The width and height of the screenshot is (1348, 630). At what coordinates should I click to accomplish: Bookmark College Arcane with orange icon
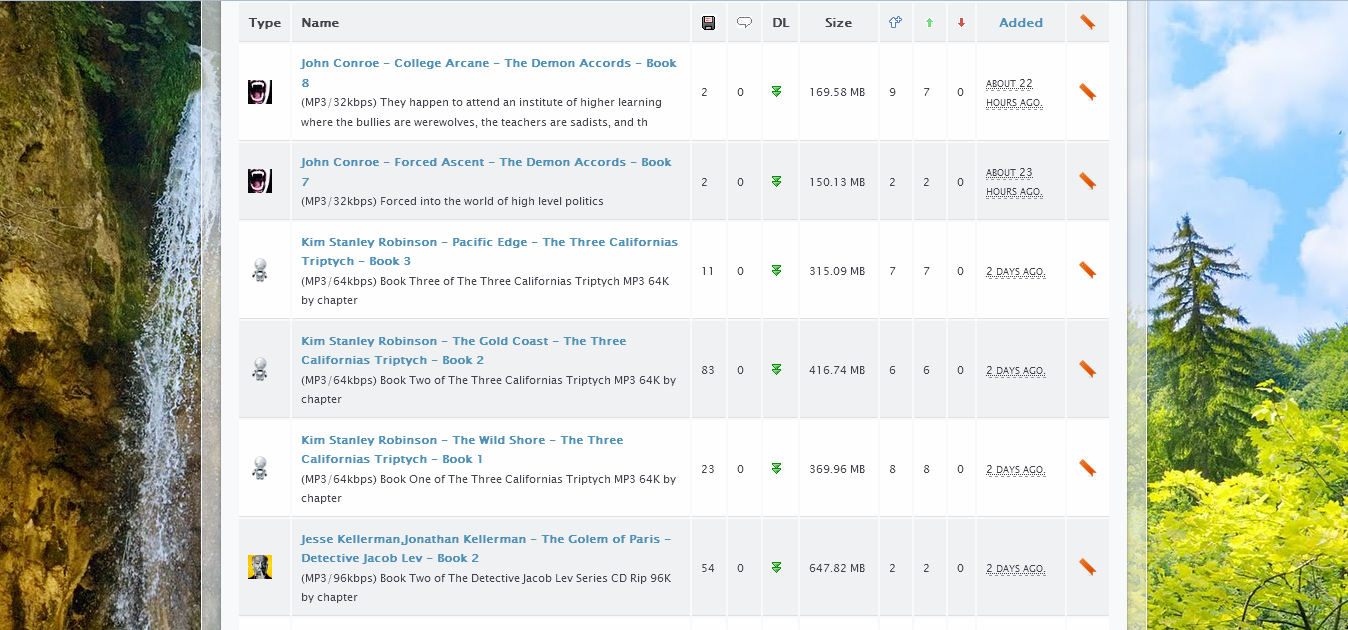(x=1087, y=92)
